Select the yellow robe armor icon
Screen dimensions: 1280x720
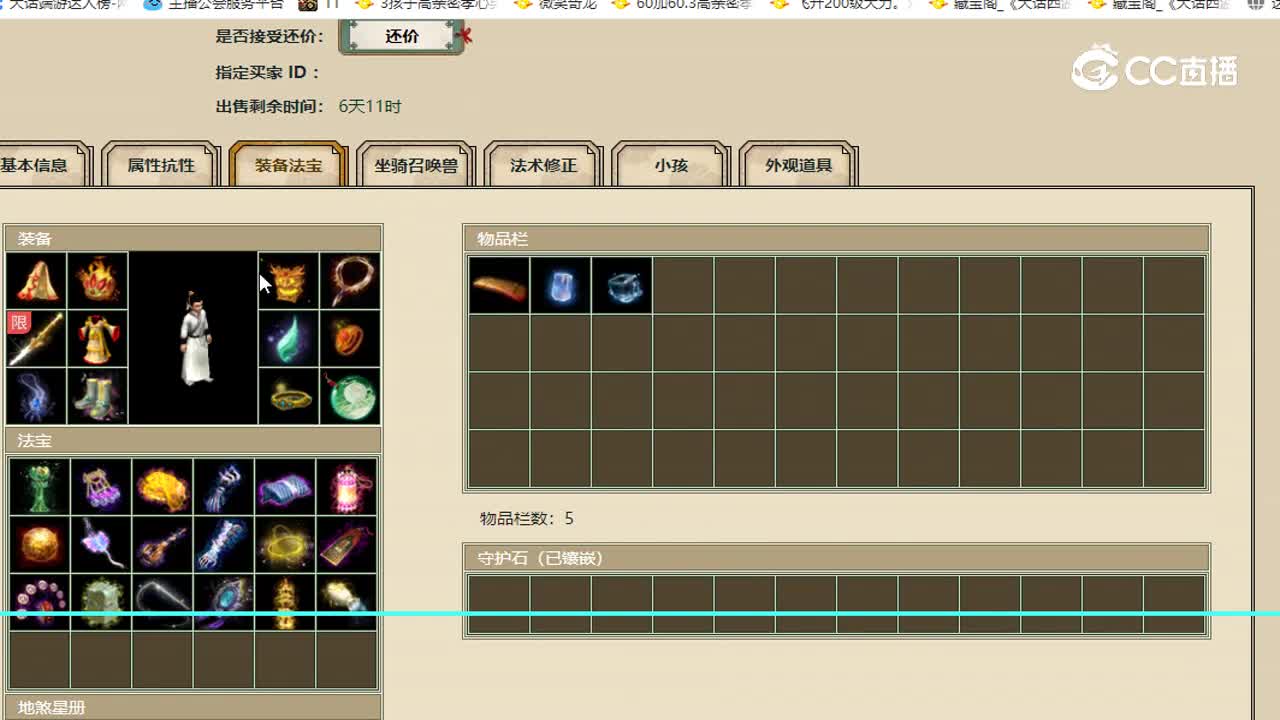coord(98,339)
